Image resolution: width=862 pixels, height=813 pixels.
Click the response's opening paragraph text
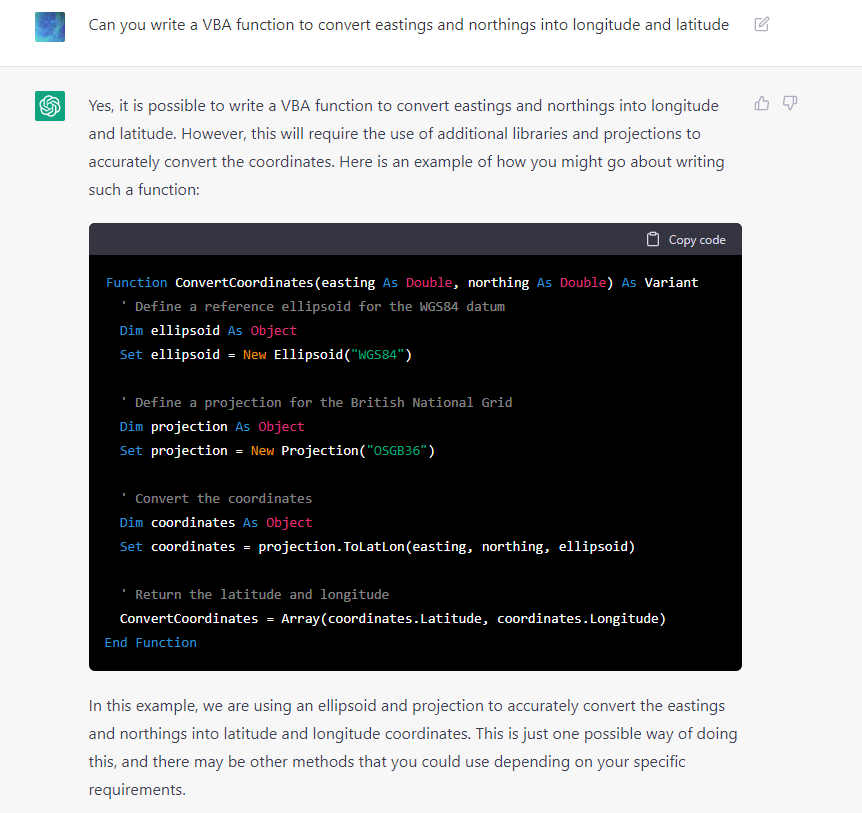pos(407,147)
